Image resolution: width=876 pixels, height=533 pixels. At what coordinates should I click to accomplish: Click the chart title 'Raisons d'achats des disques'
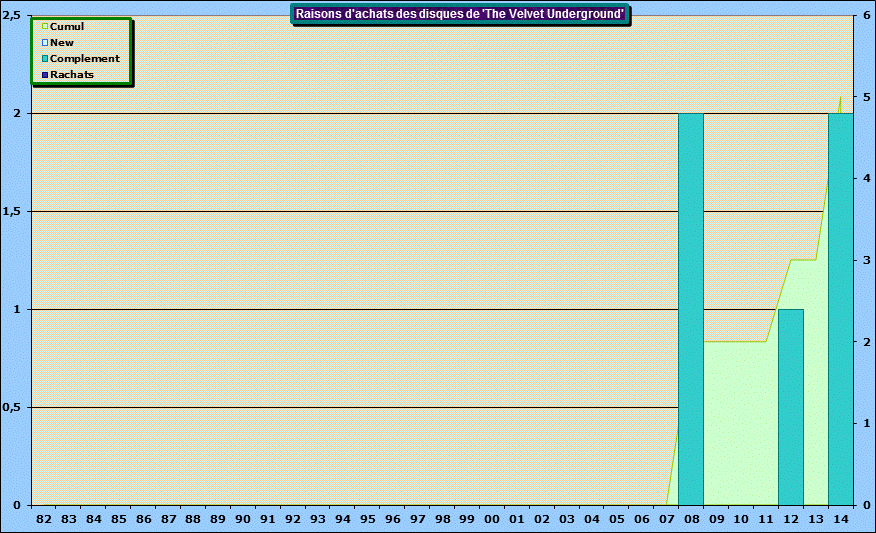coord(460,14)
